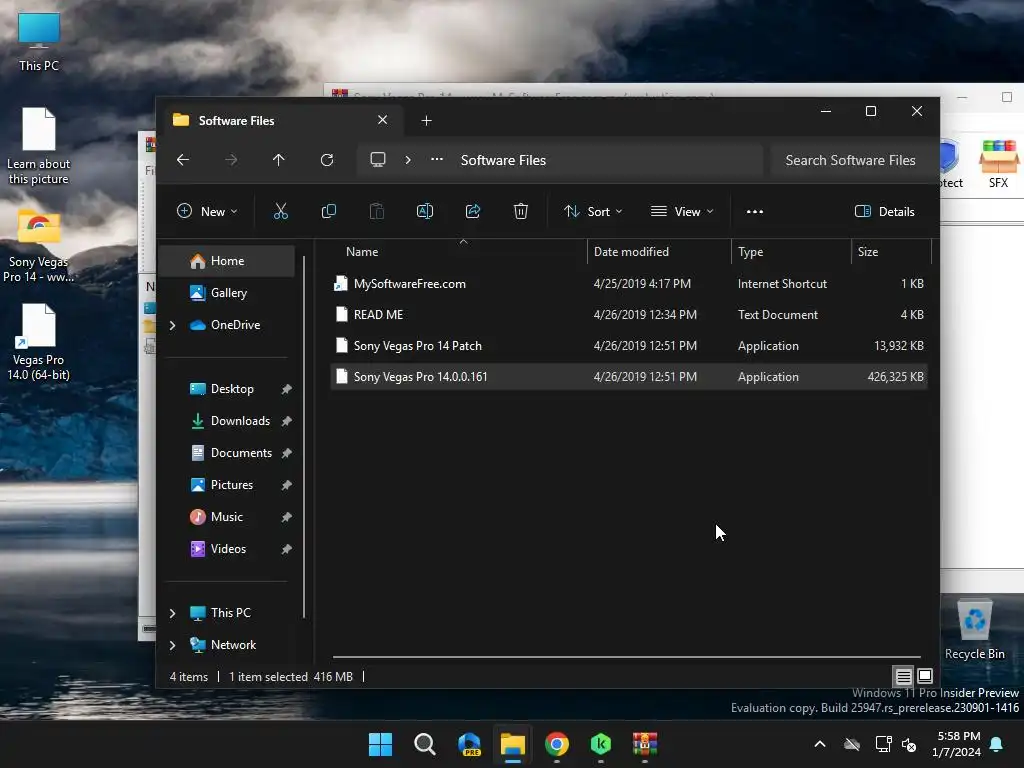Sort by Type column header
The image size is (1024, 768).
(x=791, y=251)
